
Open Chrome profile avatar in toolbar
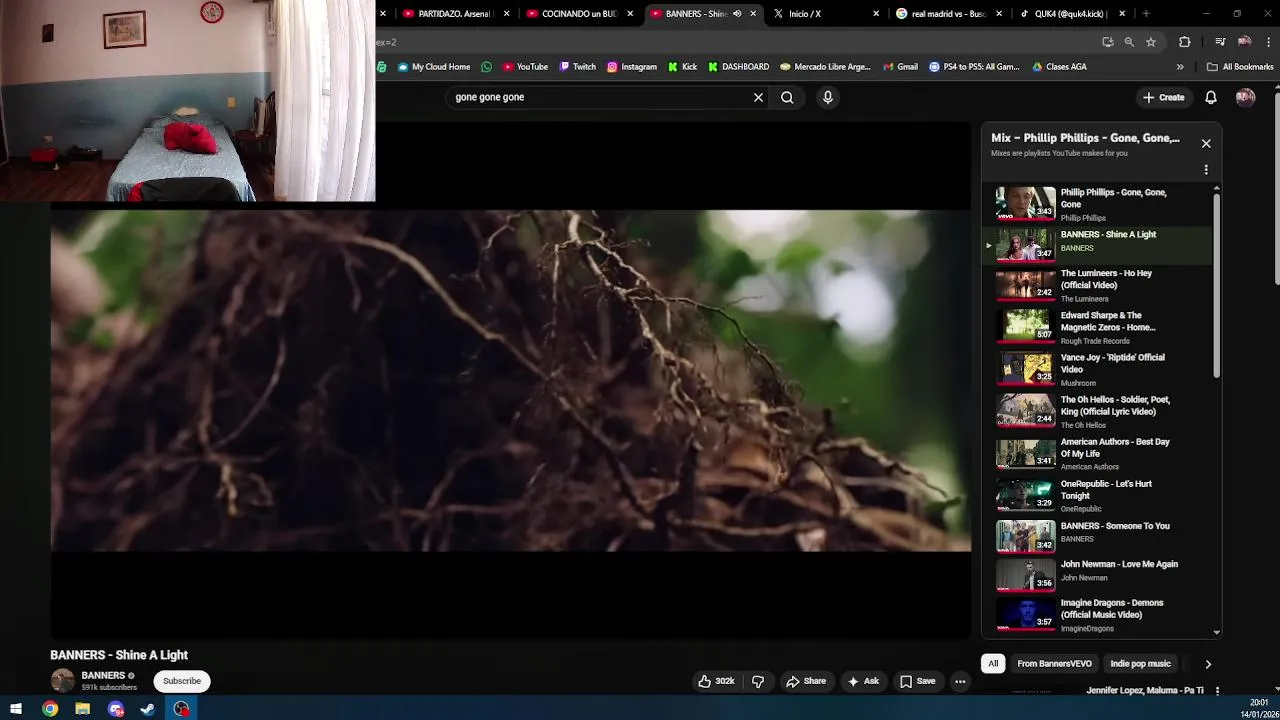[1244, 42]
